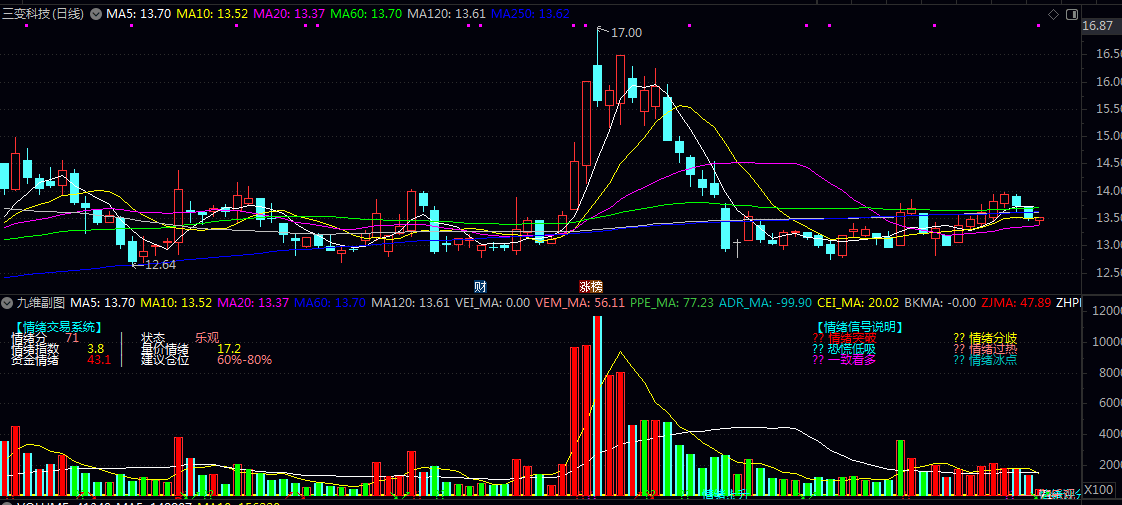1122x505 pixels.
Task: Click the 恐慌低吸 legend entry
Action: click(x=844, y=349)
